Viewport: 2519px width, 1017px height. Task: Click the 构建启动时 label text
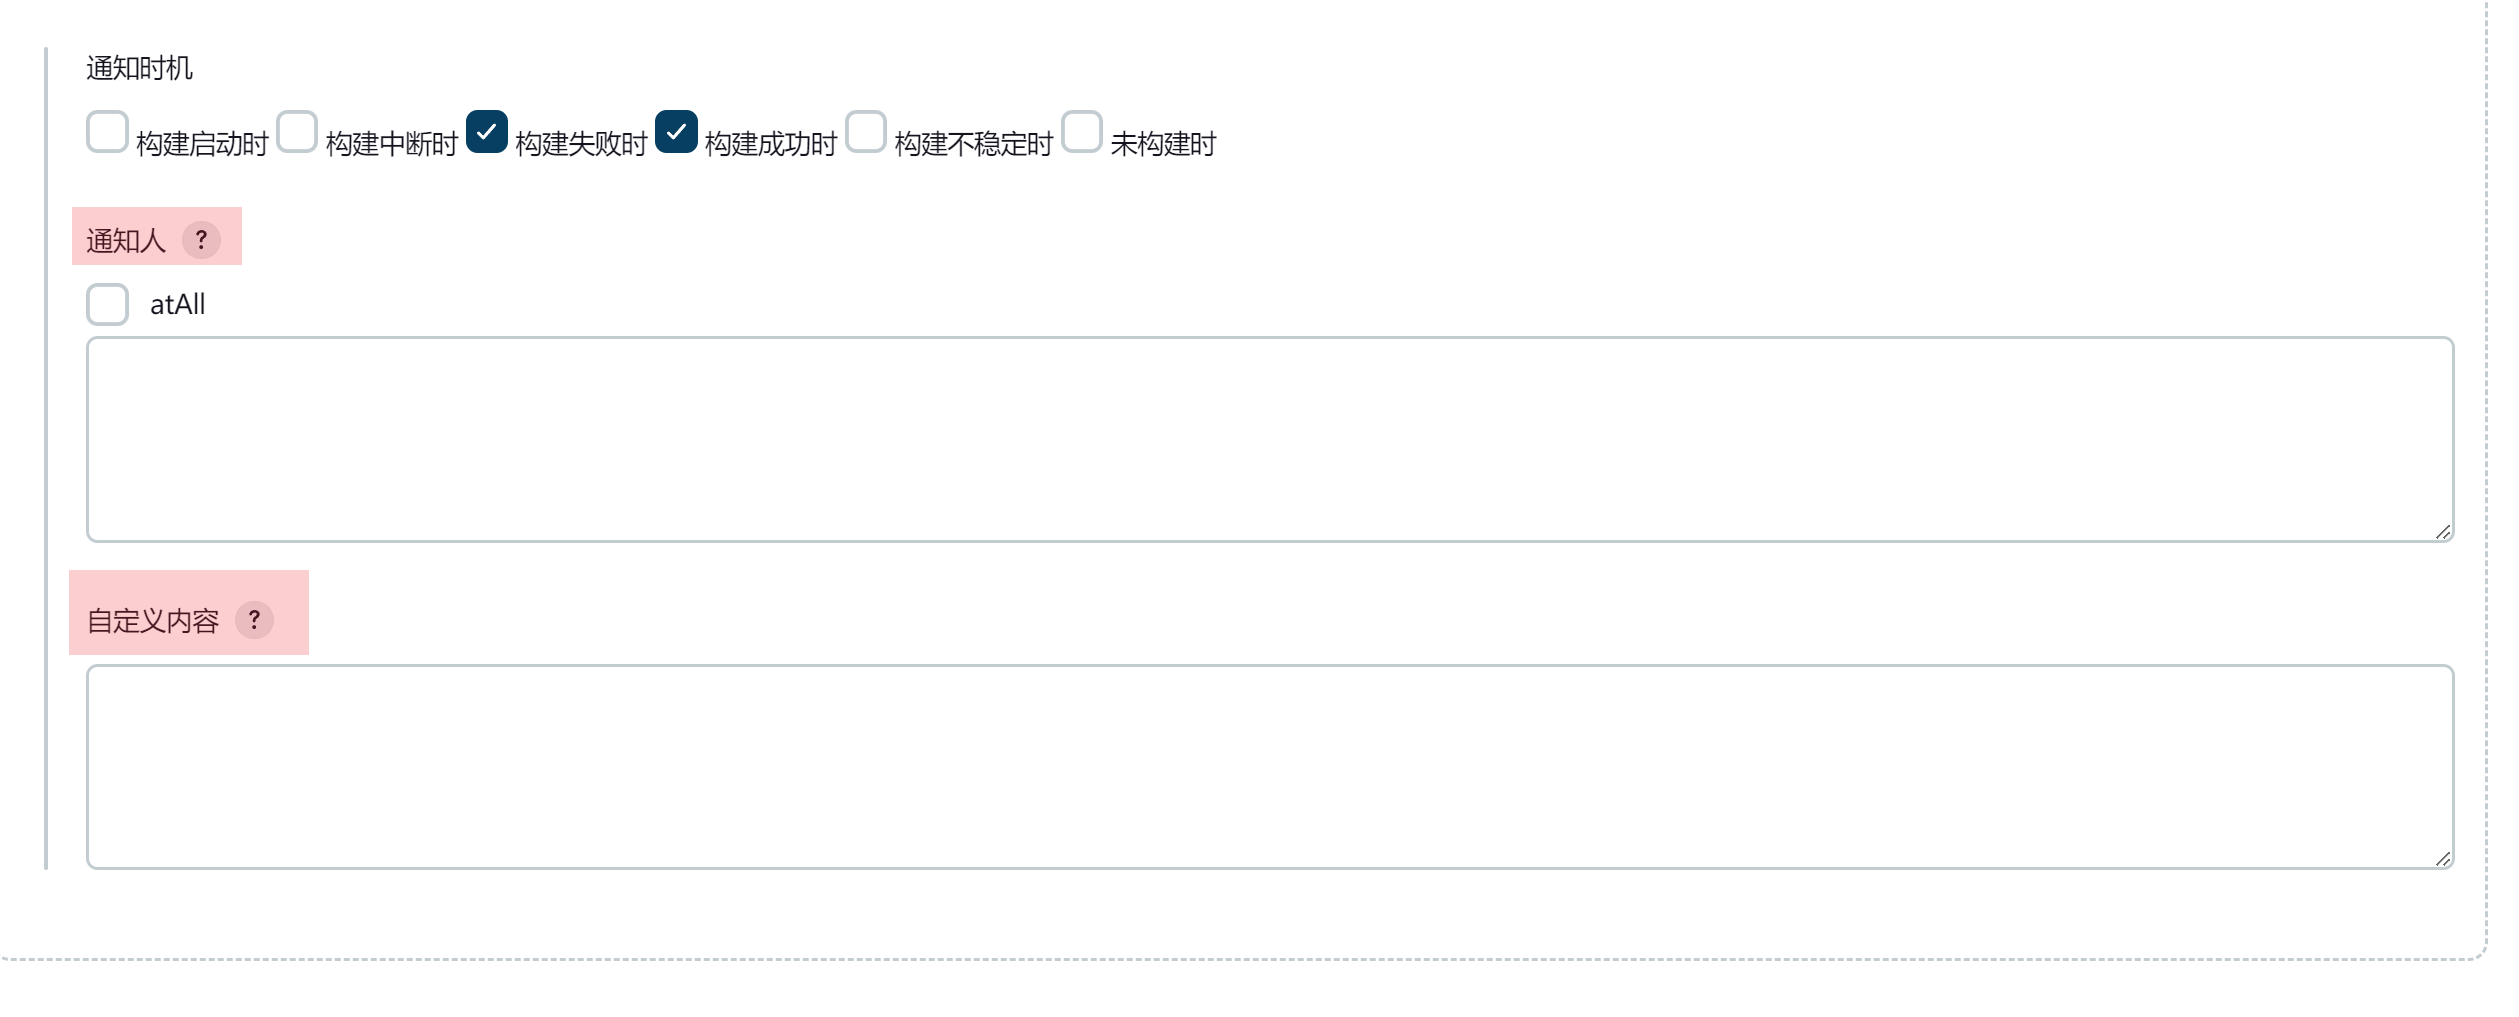tap(202, 144)
